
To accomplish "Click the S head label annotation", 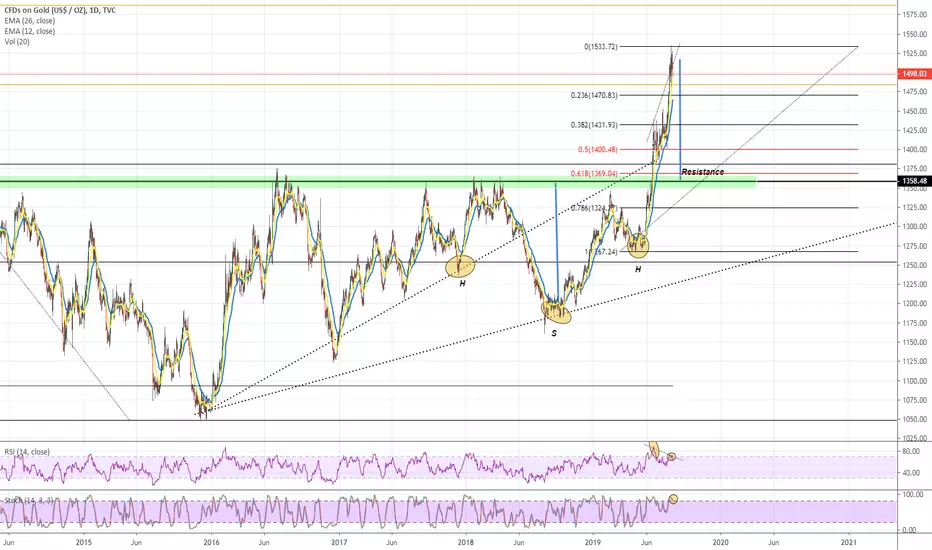I will pyautogui.click(x=554, y=334).
